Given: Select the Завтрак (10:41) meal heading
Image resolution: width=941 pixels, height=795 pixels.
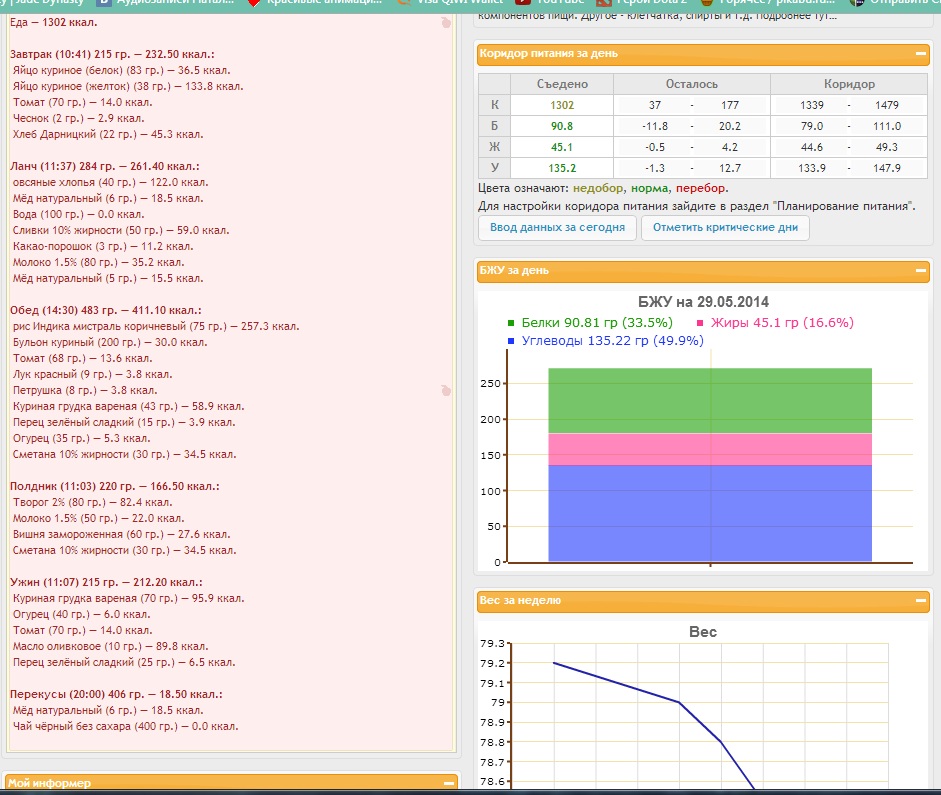Looking at the screenshot, I should click(112, 54).
